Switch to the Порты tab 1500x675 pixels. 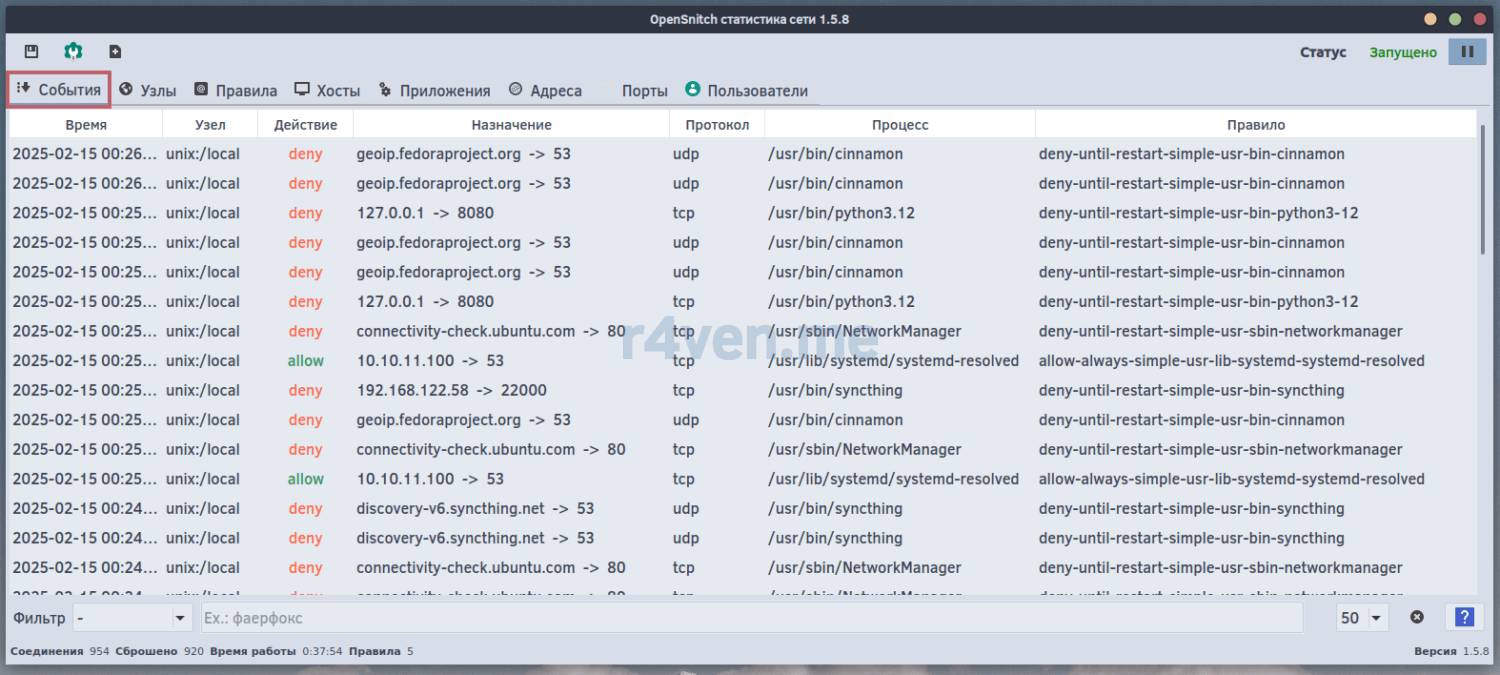(634, 90)
